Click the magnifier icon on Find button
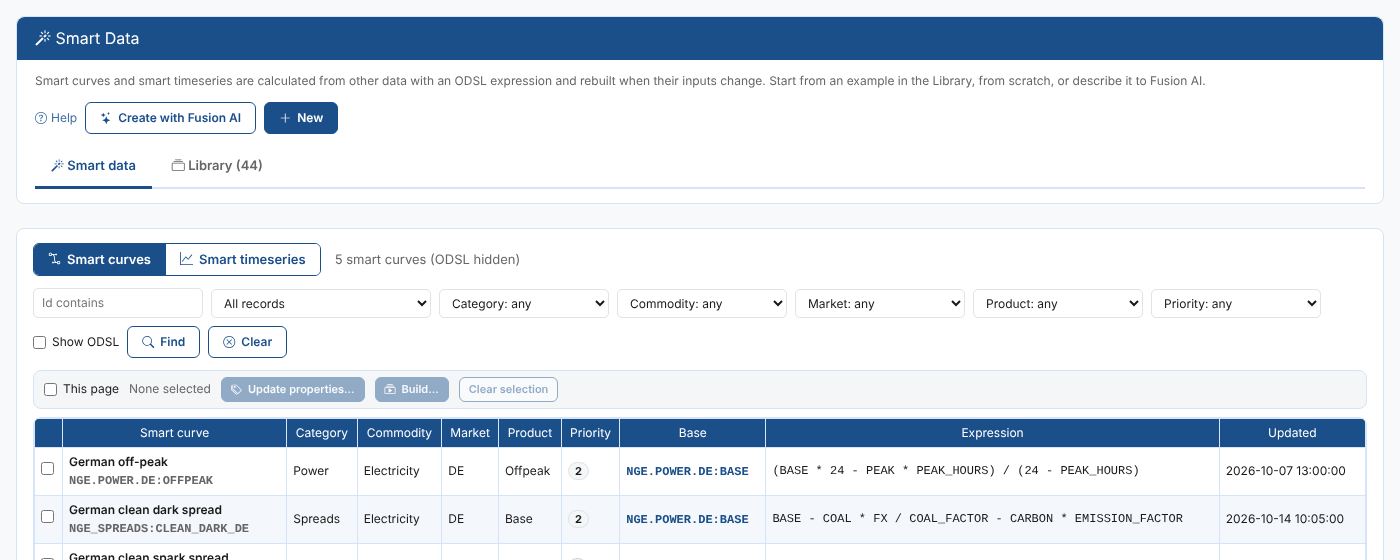This screenshot has width=1400, height=560. click(x=148, y=342)
